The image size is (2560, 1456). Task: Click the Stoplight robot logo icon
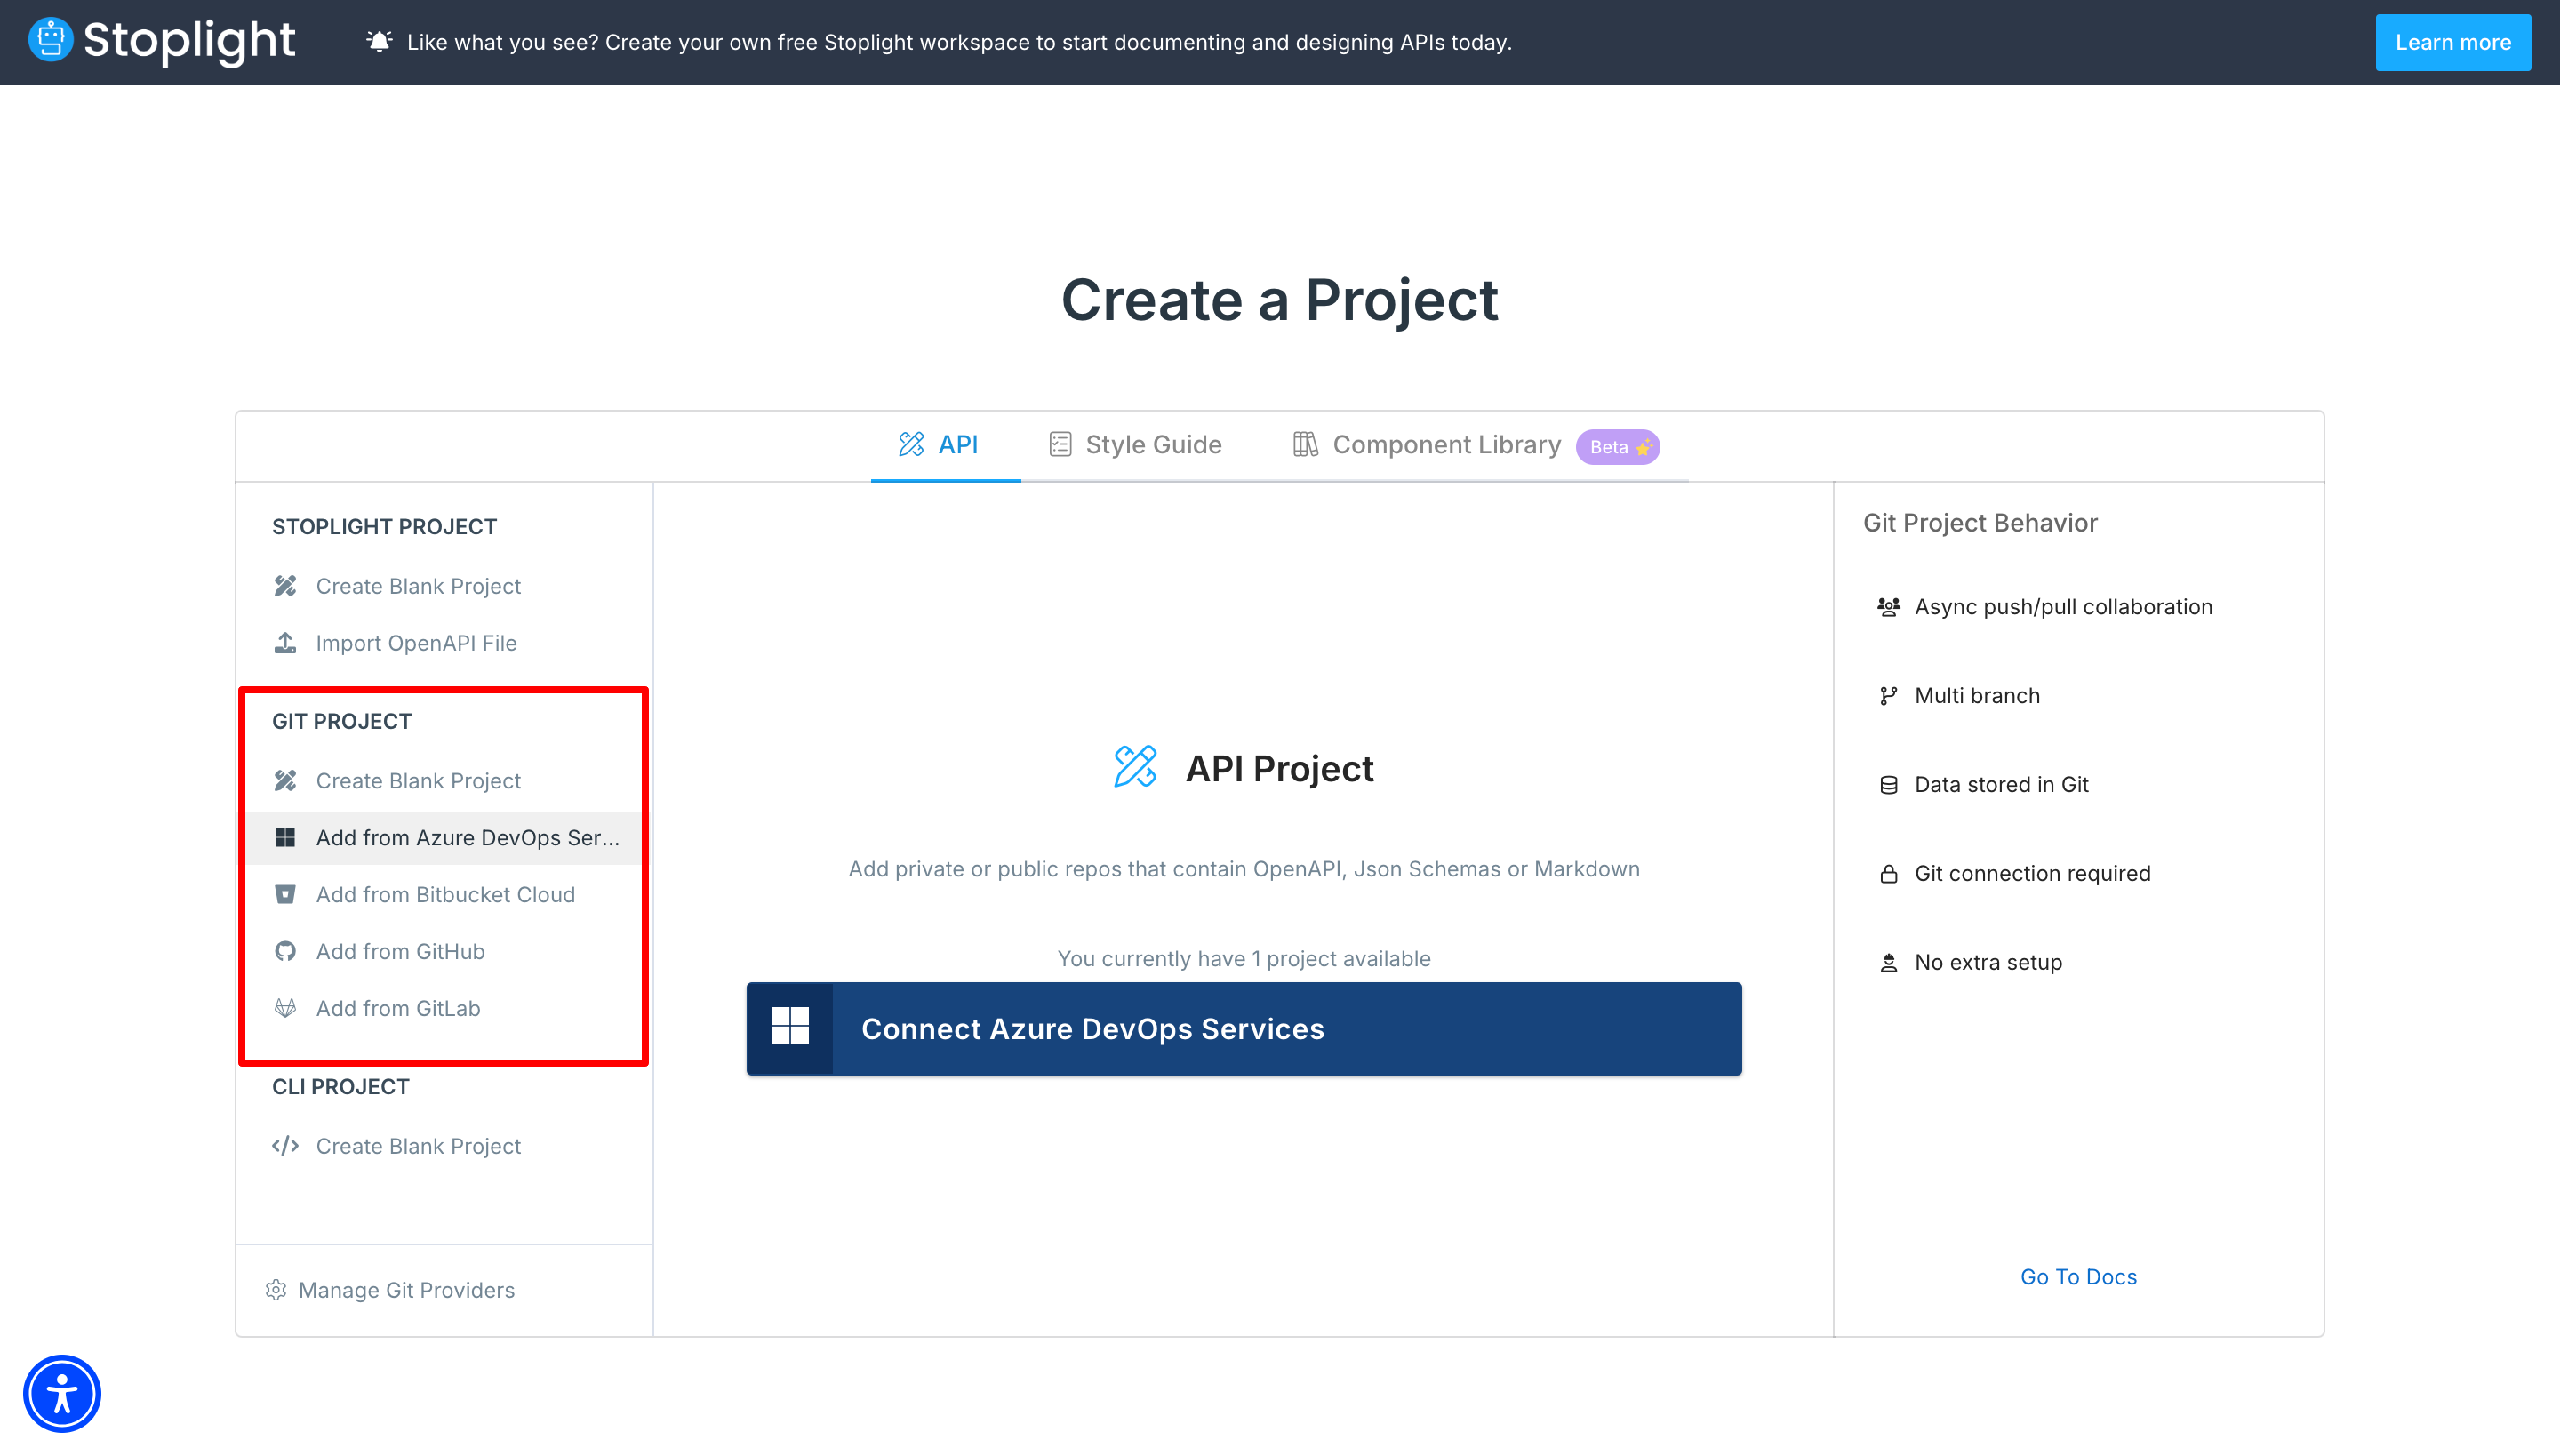pyautogui.click(x=50, y=40)
